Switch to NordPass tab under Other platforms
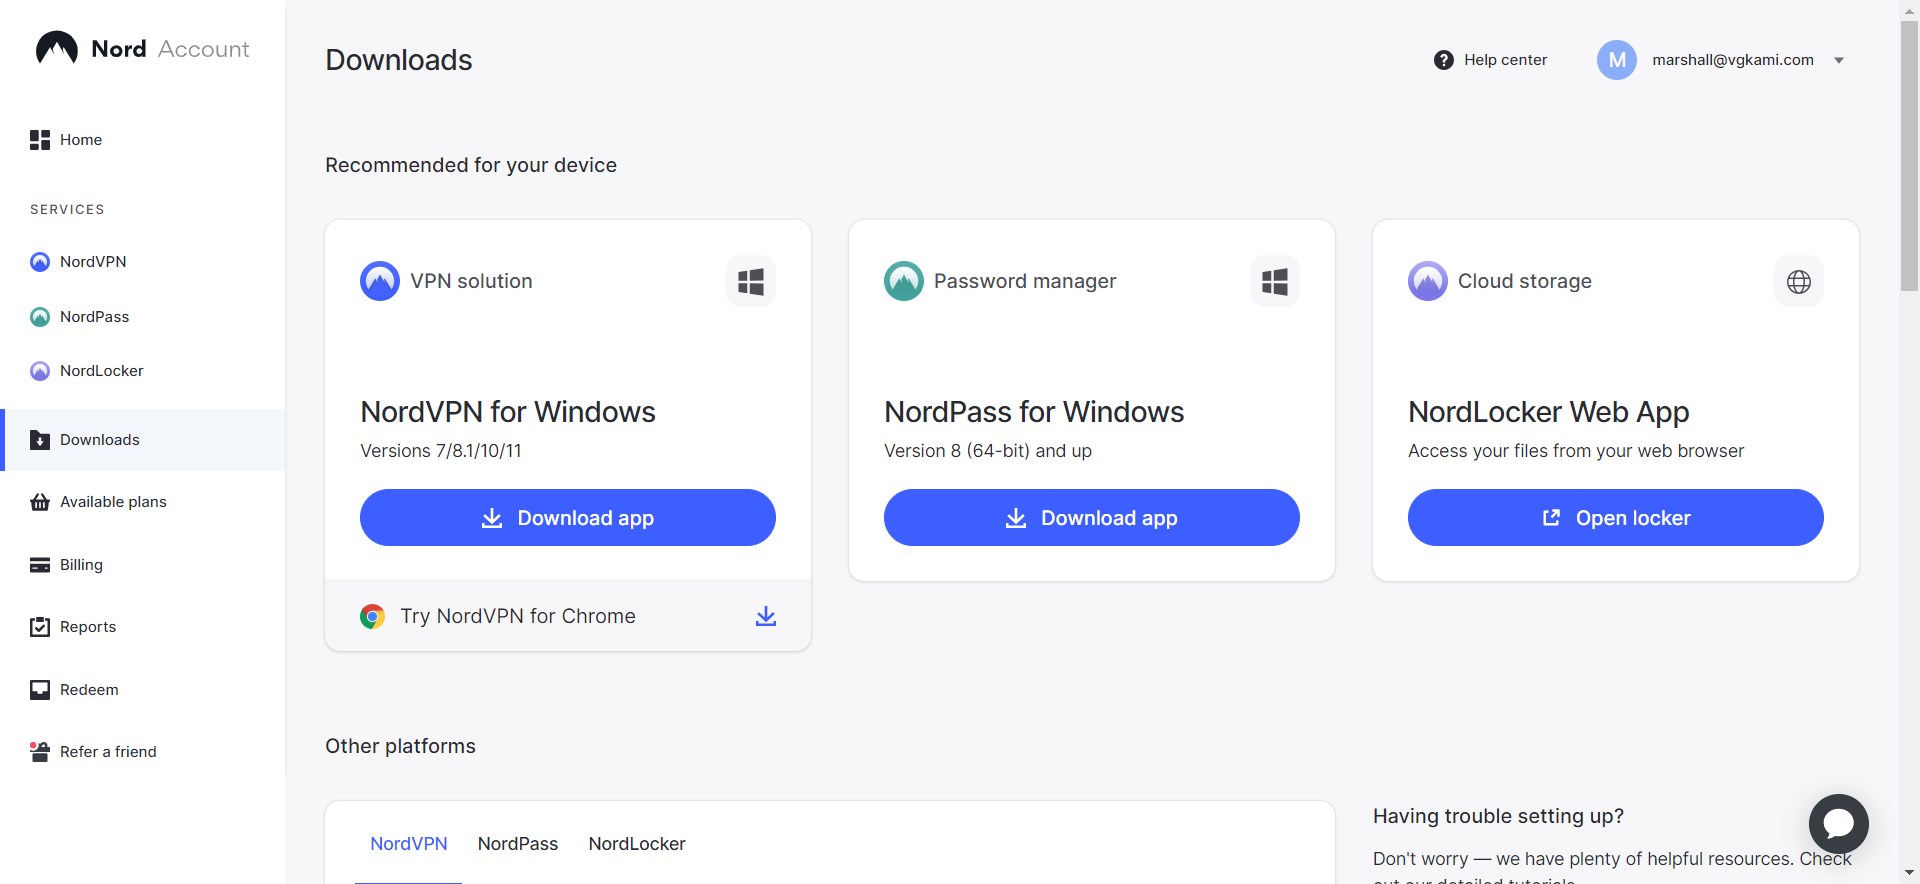 tap(518, 844)
